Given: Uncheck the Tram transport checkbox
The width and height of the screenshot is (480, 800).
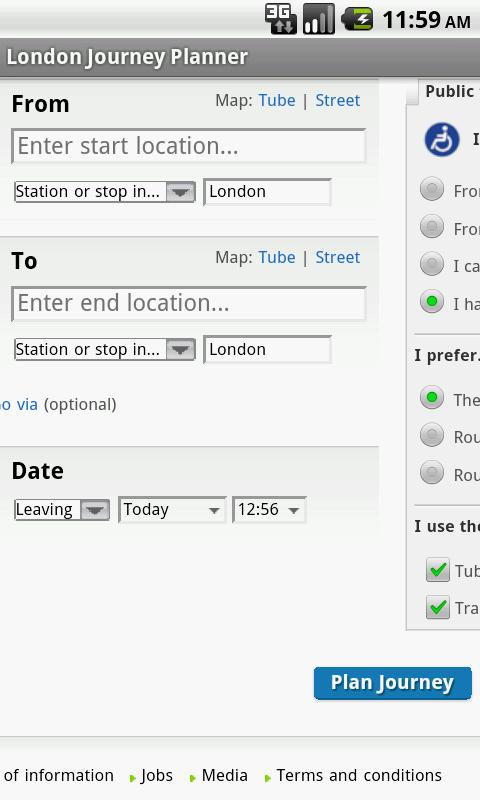Looking at the screenshot, I should [438, 607].
